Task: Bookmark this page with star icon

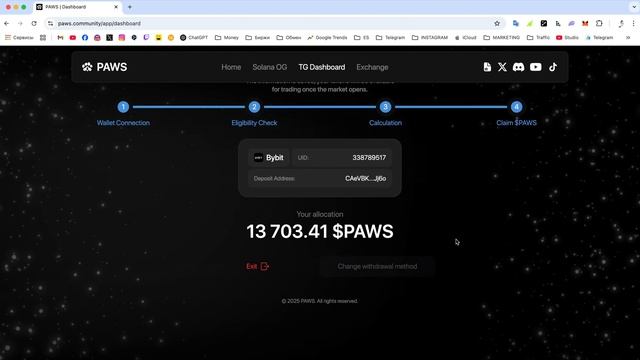Action: [497, 24]
